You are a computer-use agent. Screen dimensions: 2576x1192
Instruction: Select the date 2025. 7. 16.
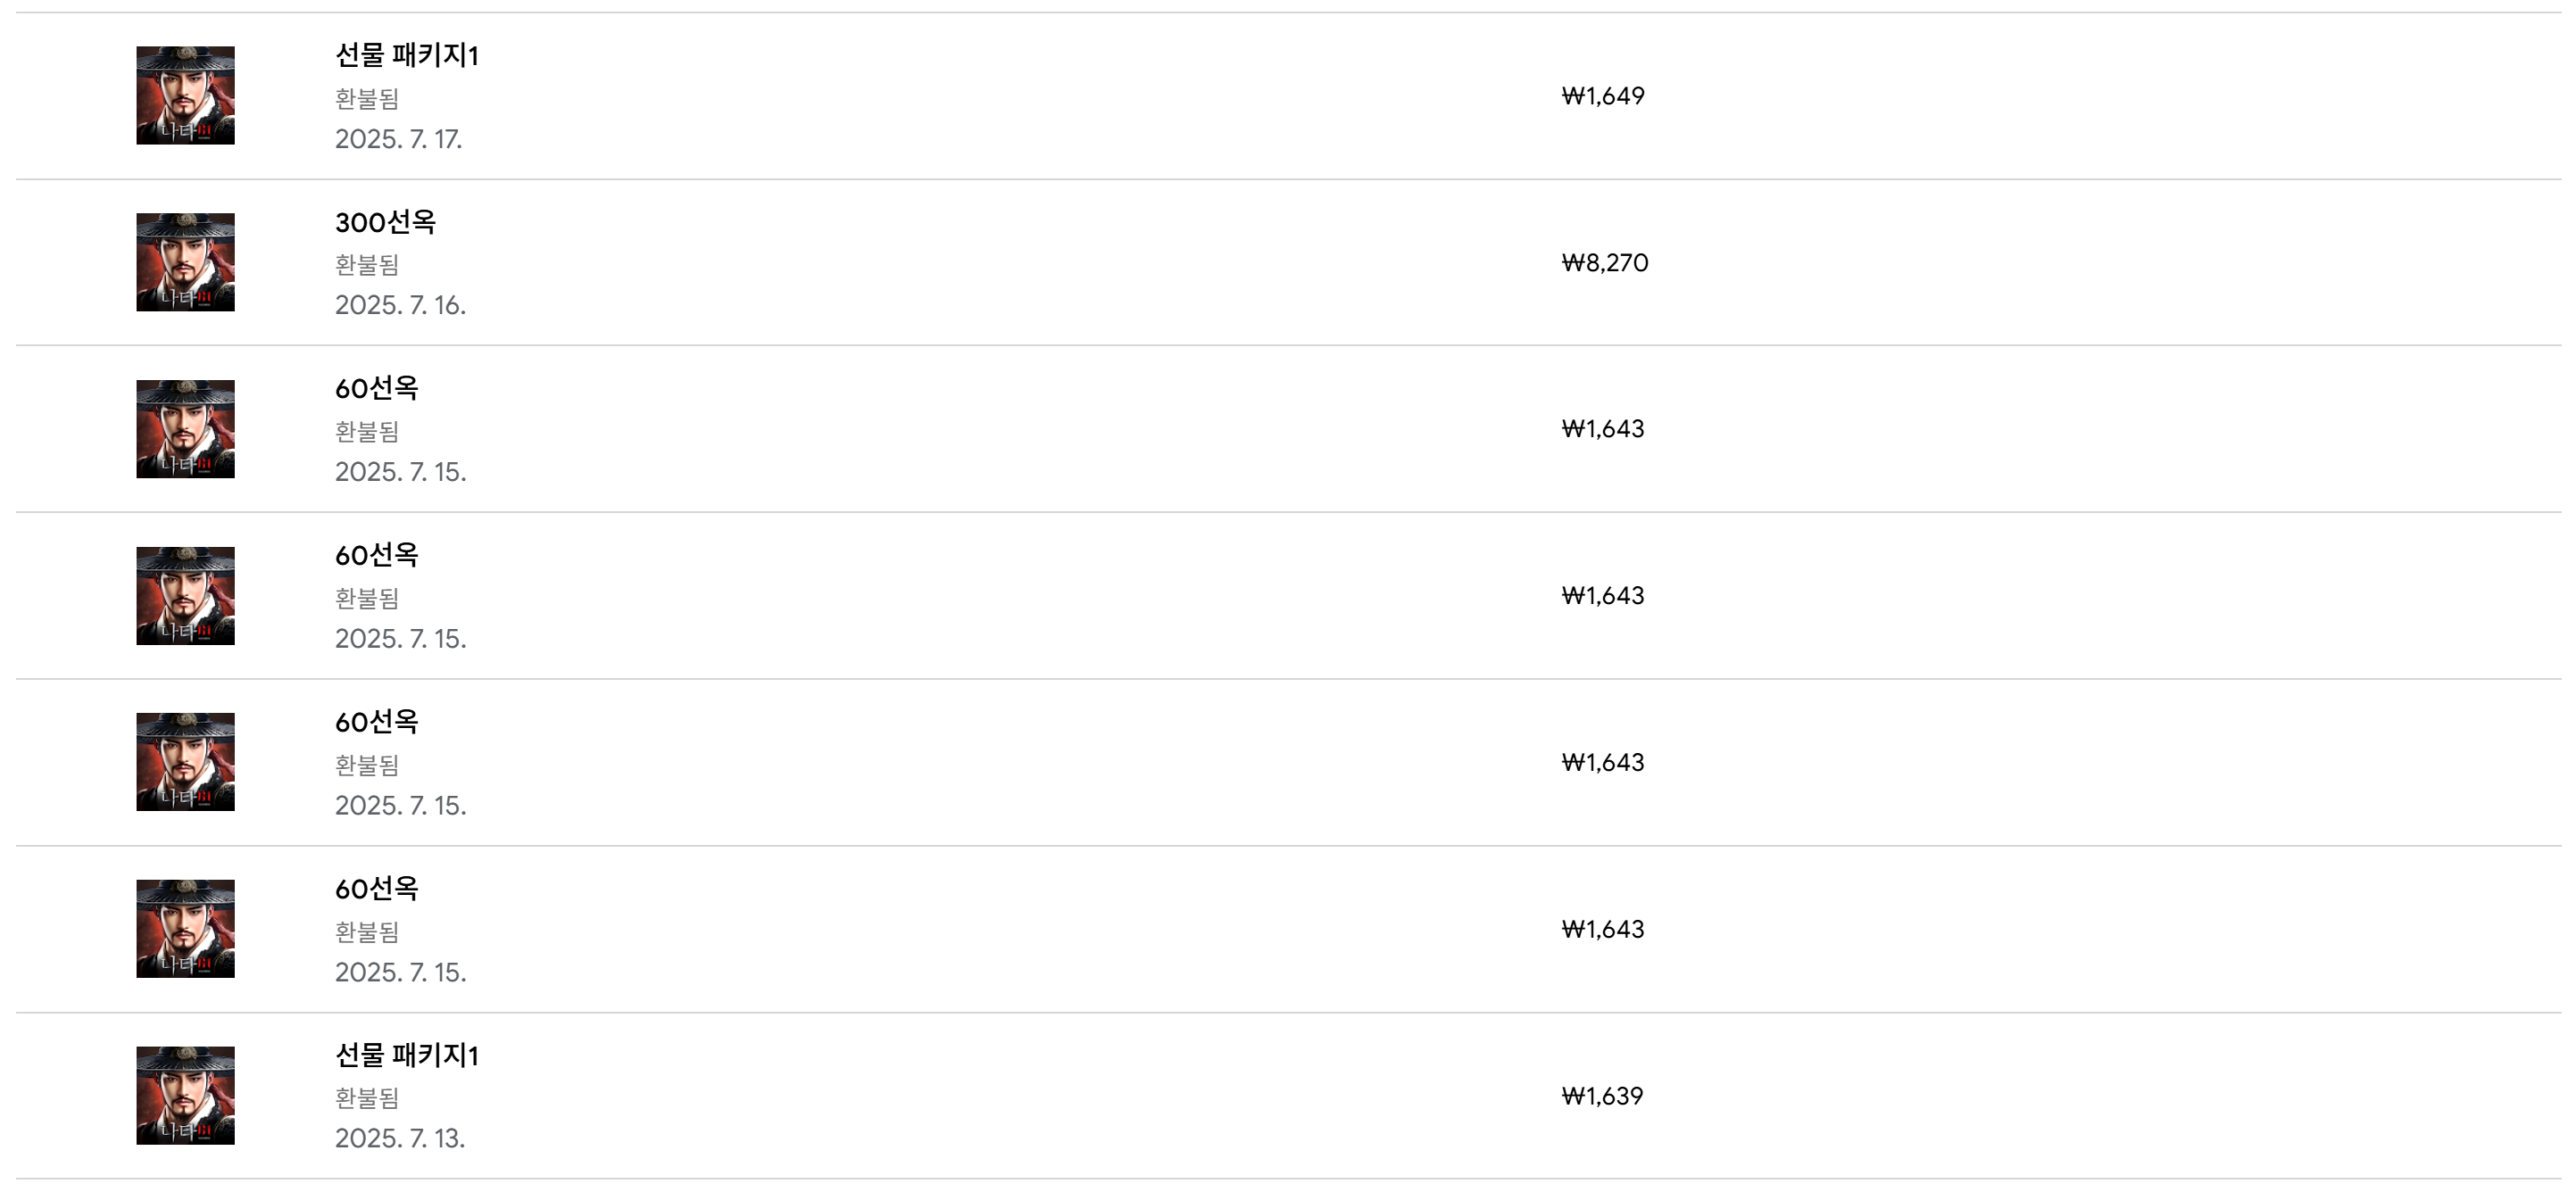point(400,305)
